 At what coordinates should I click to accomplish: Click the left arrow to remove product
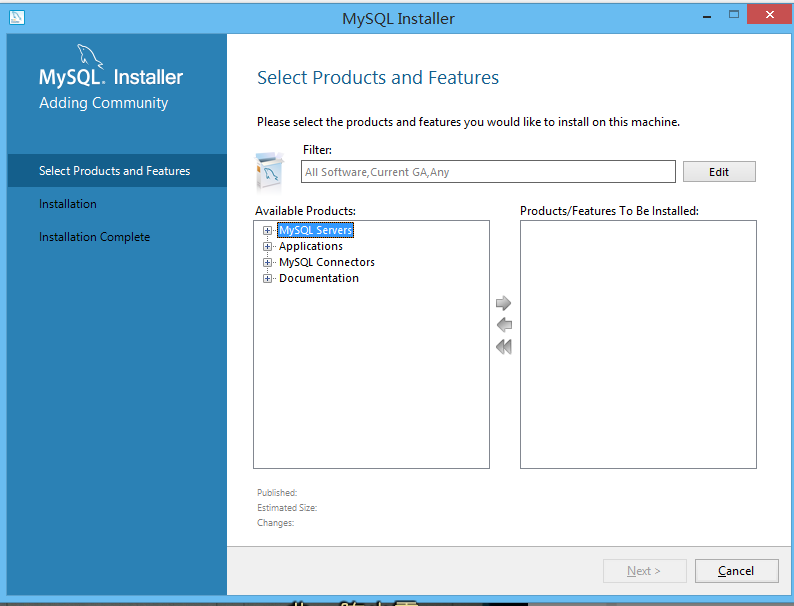tap(504, 325)
